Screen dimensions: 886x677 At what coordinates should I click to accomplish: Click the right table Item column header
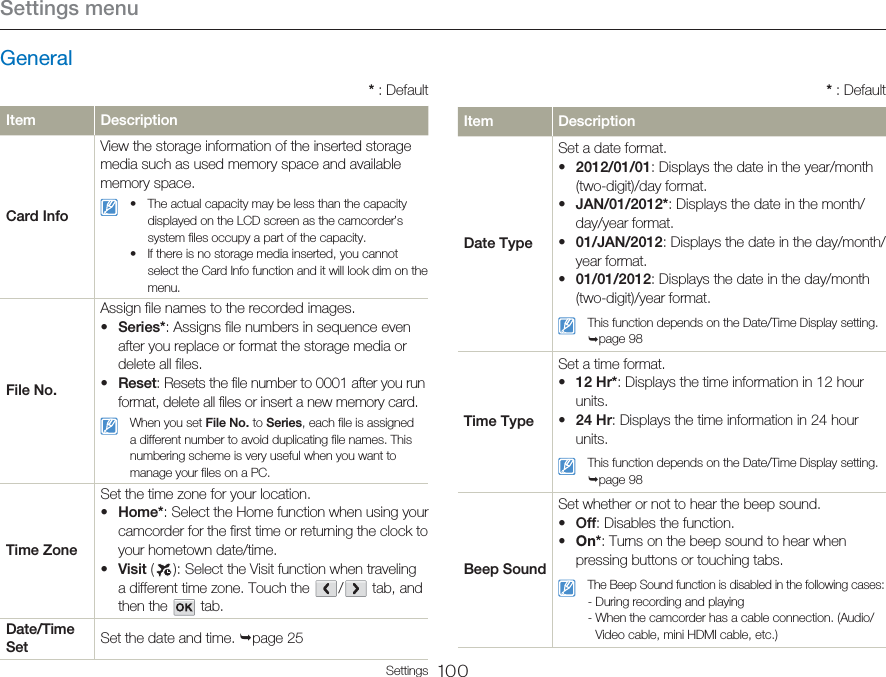tap(505, 121)
